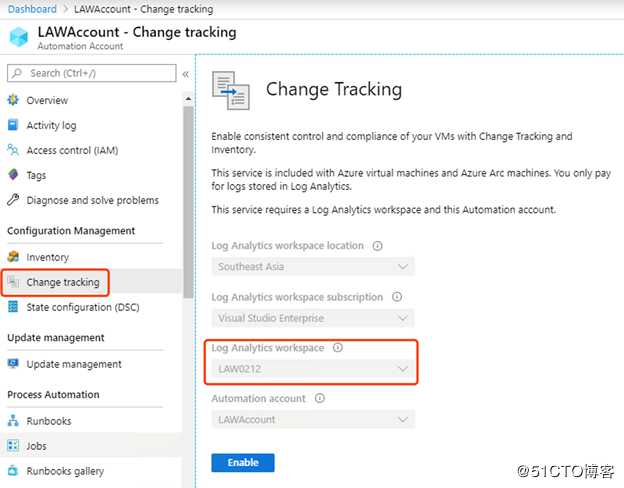Viewport: 624px width, 488px height.
Task: Click the Jobs grid icon
Action: (x=13, y=445)
